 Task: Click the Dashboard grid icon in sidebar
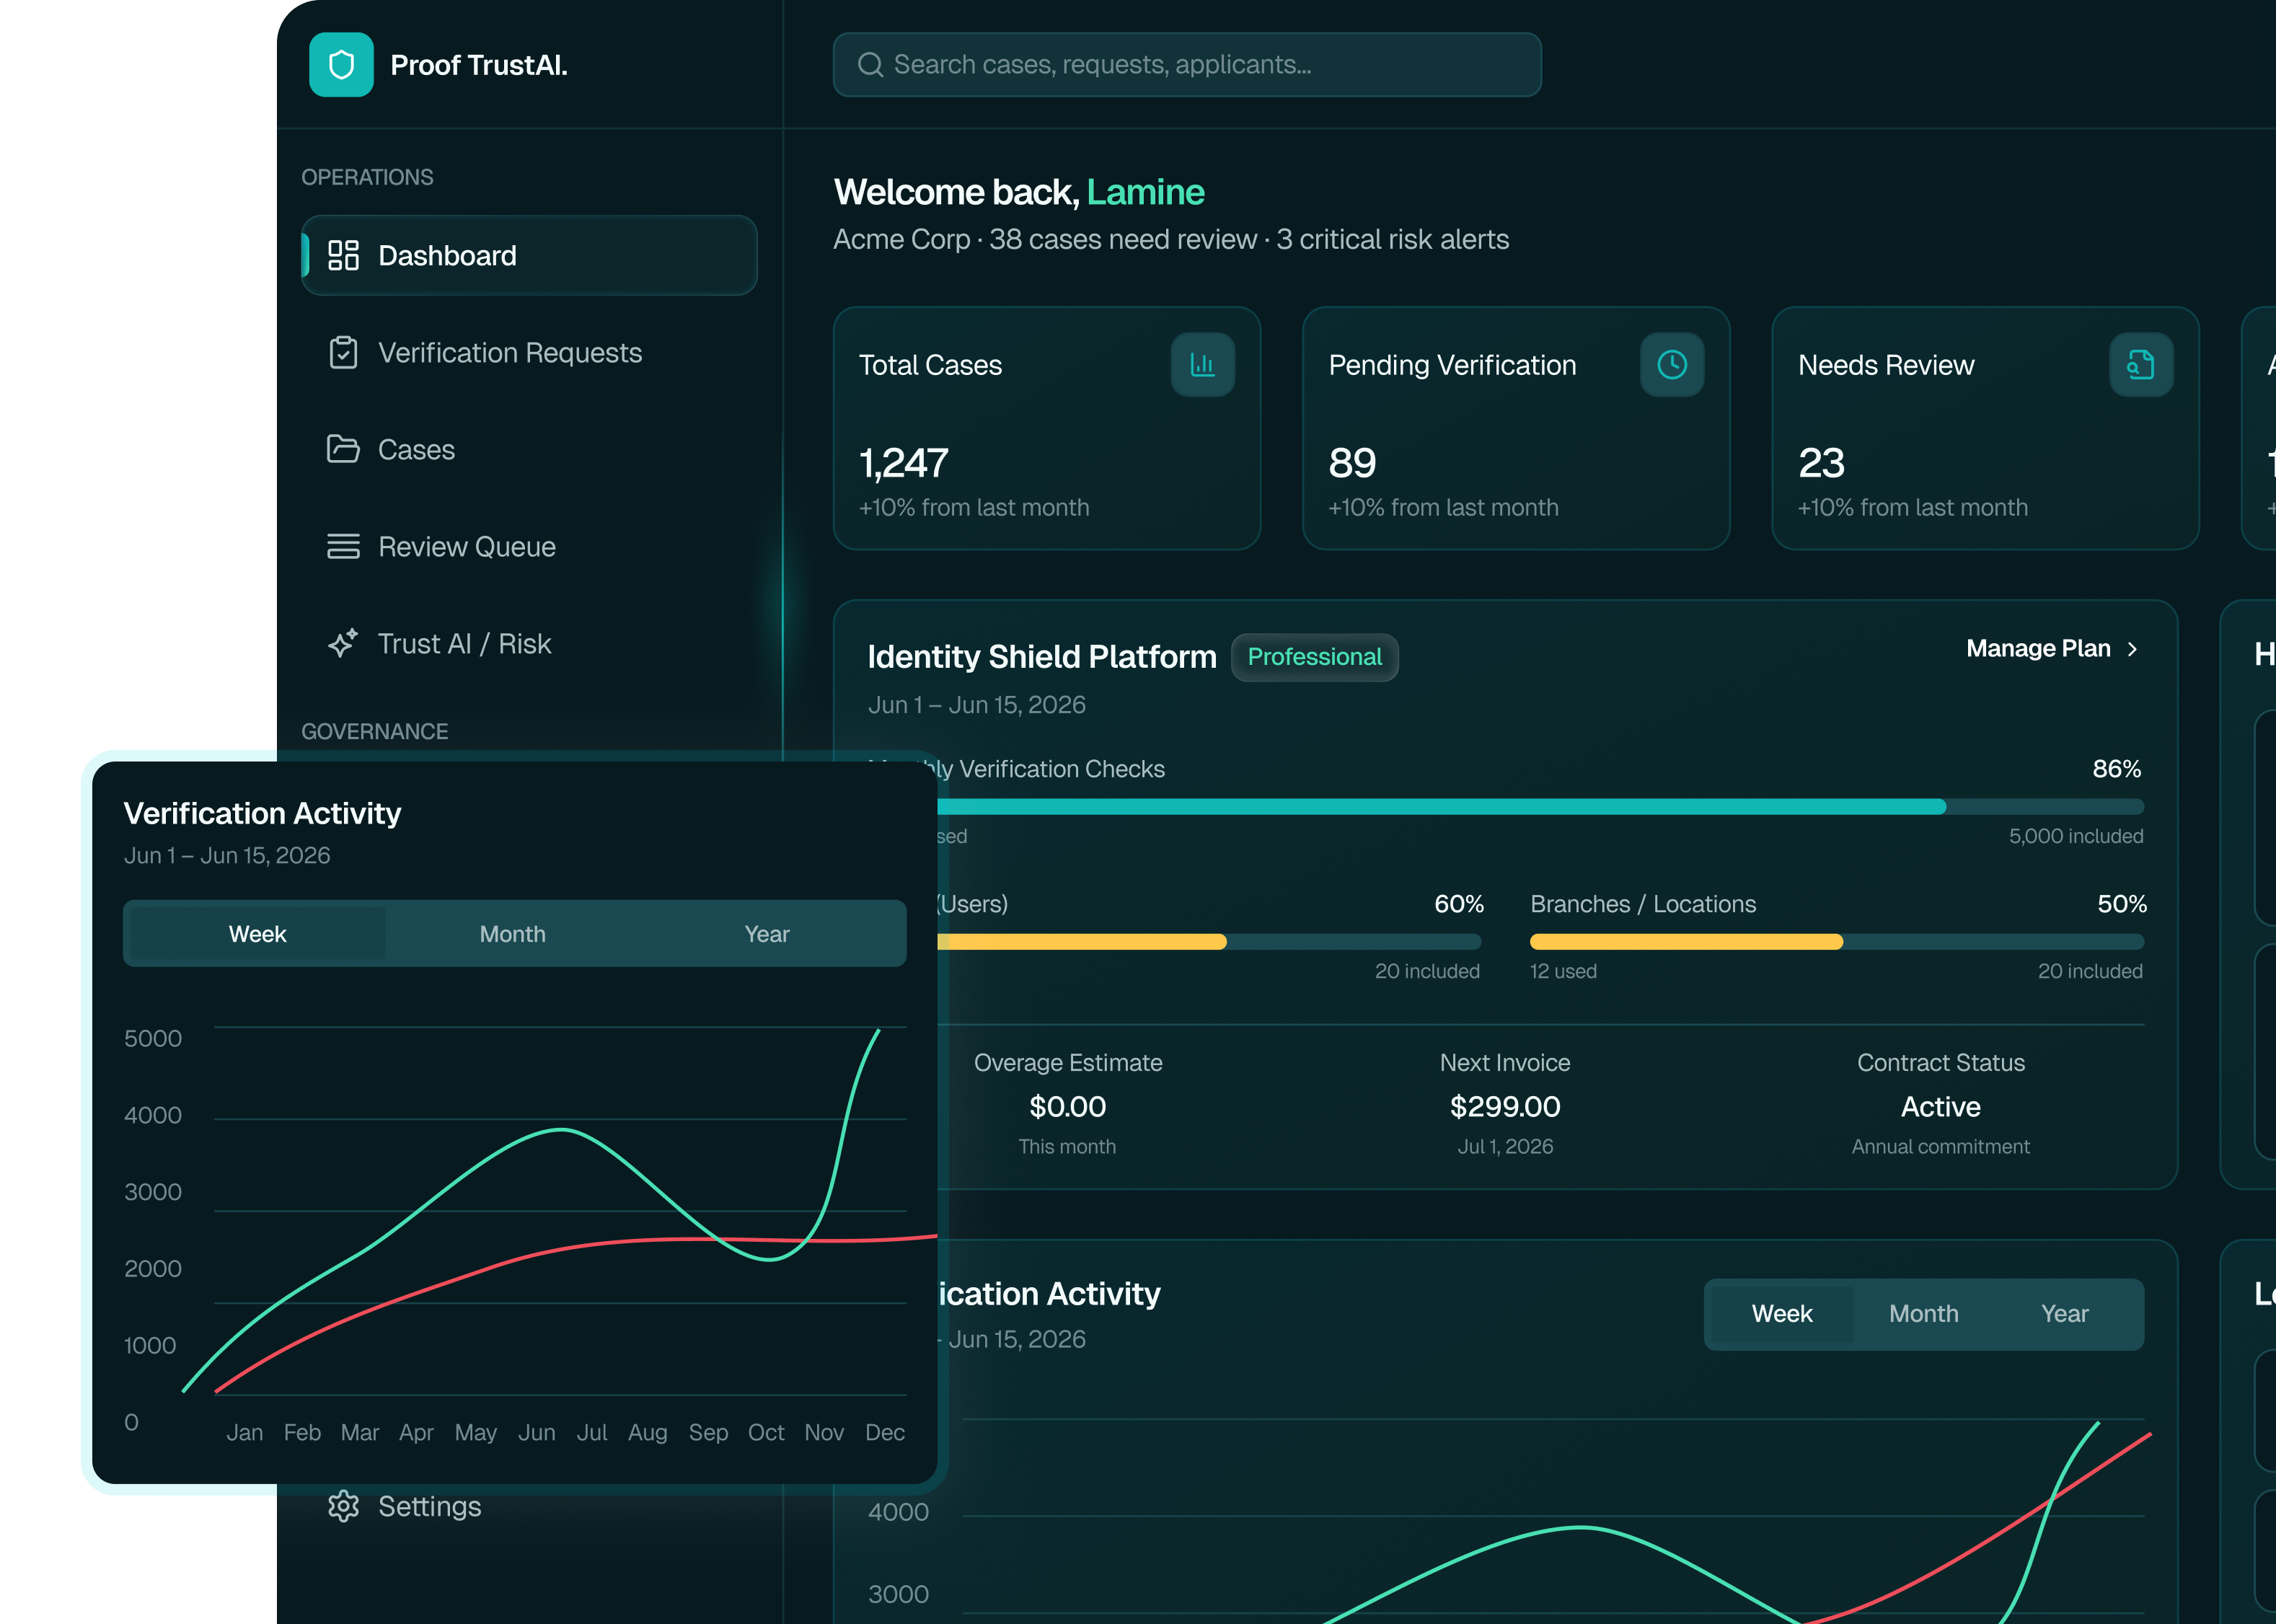tap(343, 255)
